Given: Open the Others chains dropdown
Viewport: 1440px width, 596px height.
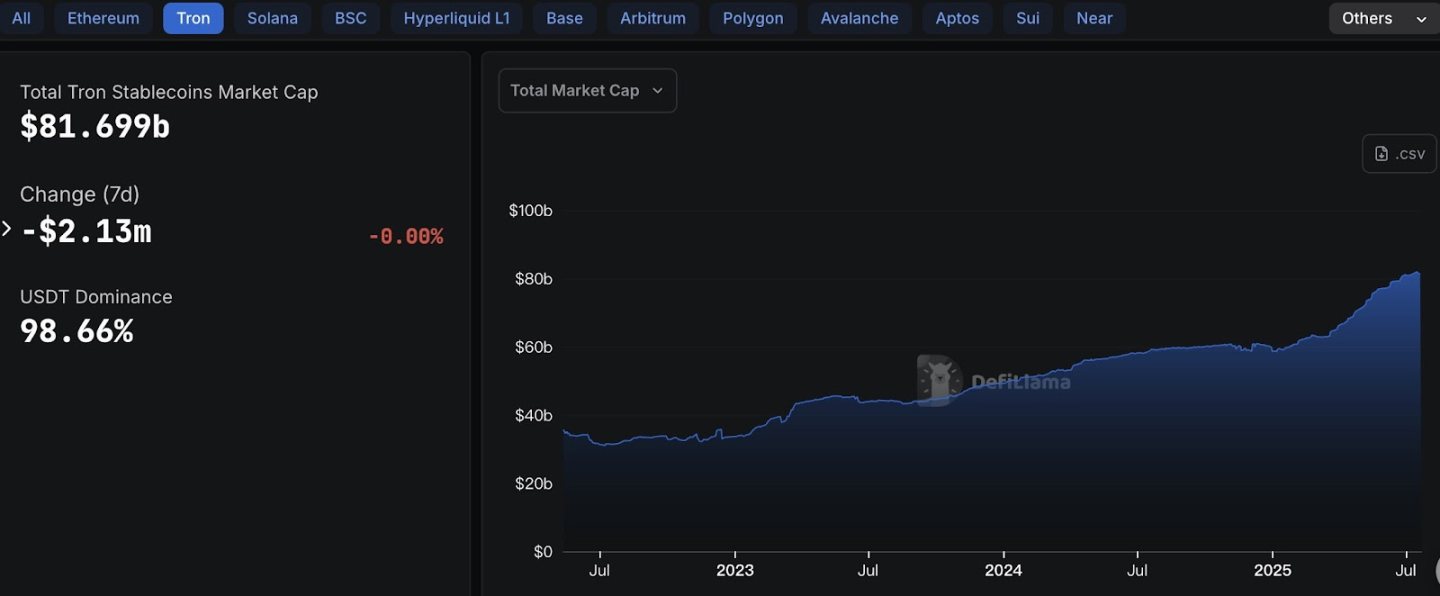Looking at the screenshot, I should pos(1384,18).
